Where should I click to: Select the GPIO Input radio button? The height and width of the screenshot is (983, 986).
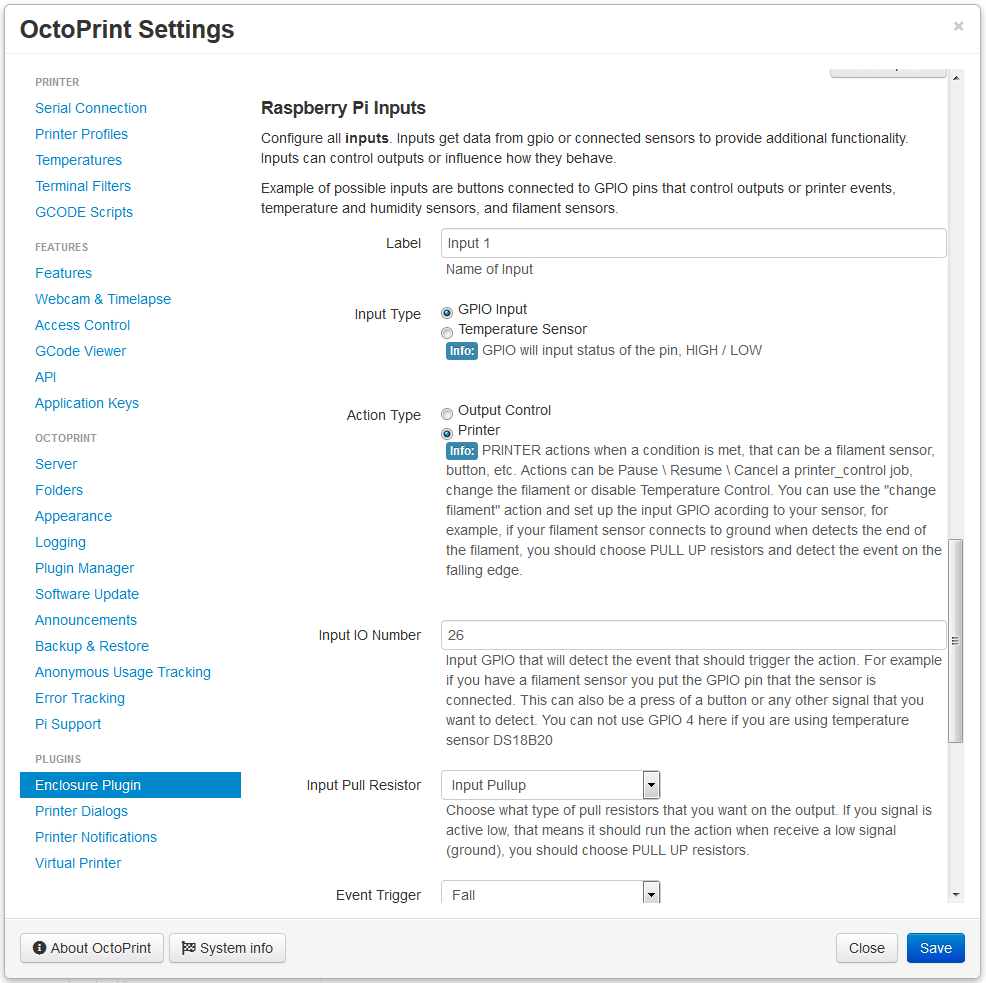tap(447, 312)
